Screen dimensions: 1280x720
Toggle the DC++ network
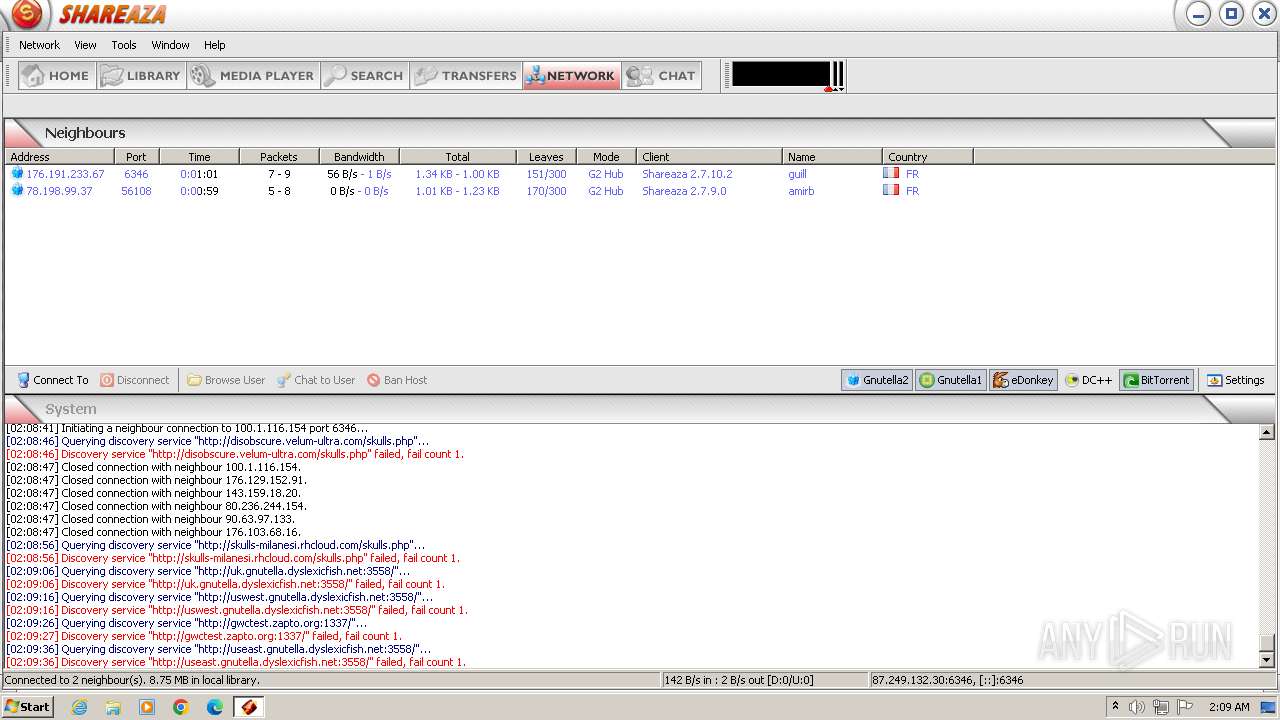pyautogui.click(x=1088, y=380)
